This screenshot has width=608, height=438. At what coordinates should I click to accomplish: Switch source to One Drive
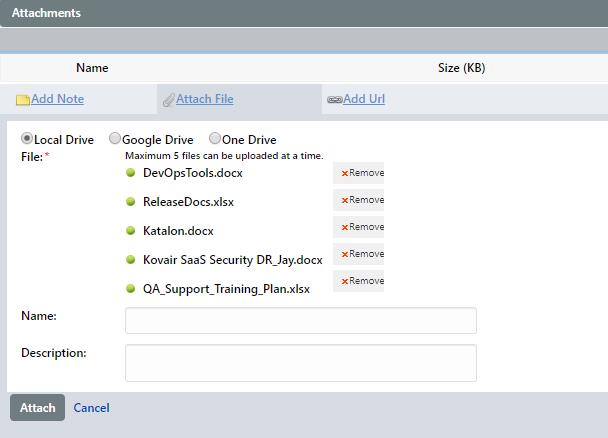coord(215,139)
